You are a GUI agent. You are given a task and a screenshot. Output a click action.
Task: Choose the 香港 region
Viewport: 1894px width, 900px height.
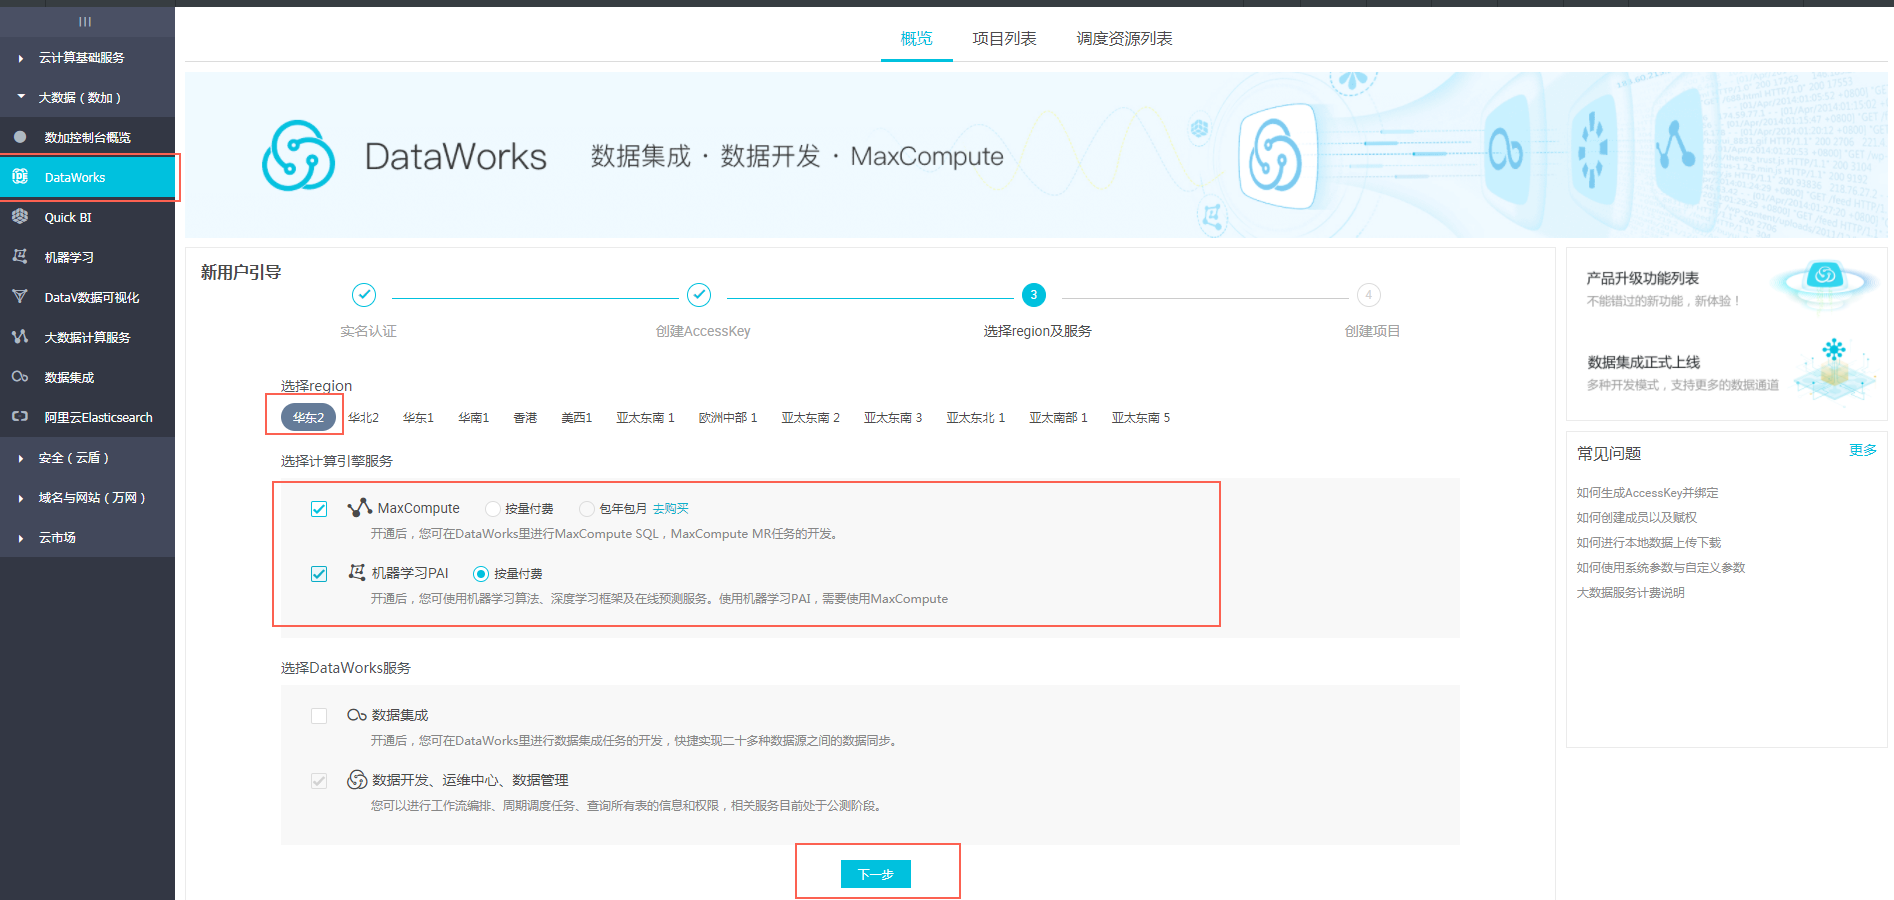[525, 417]
